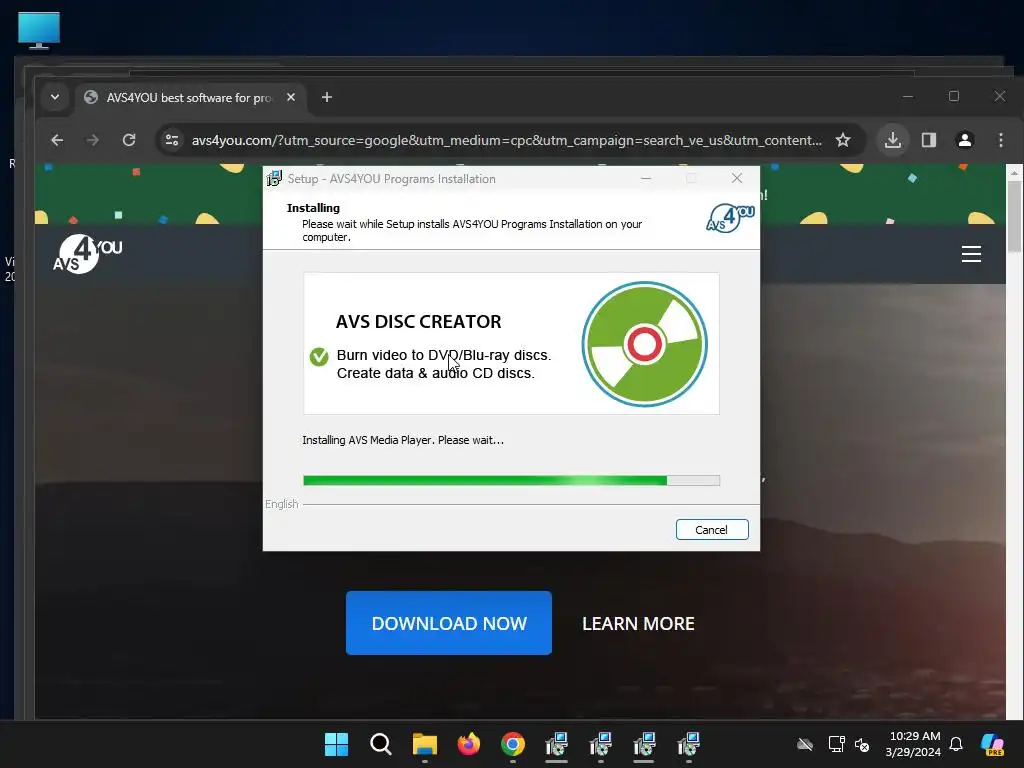This screenshot has height=768, width=1024.
Task: Toggle Chrome side panel
Action: [x=929, y=140]
